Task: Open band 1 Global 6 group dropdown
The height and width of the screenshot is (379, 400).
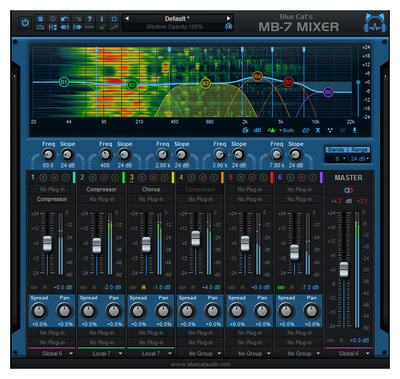Action: click(52, 354)
